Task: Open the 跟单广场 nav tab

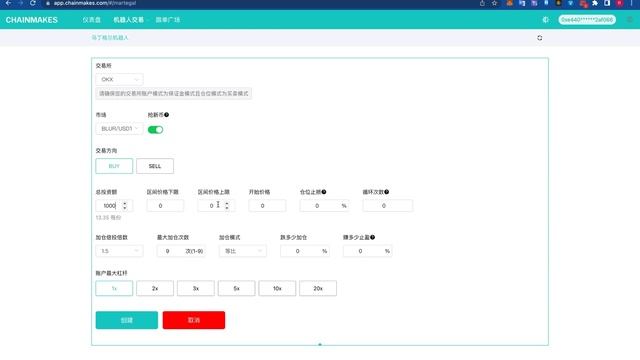Action: coord(168,20)
